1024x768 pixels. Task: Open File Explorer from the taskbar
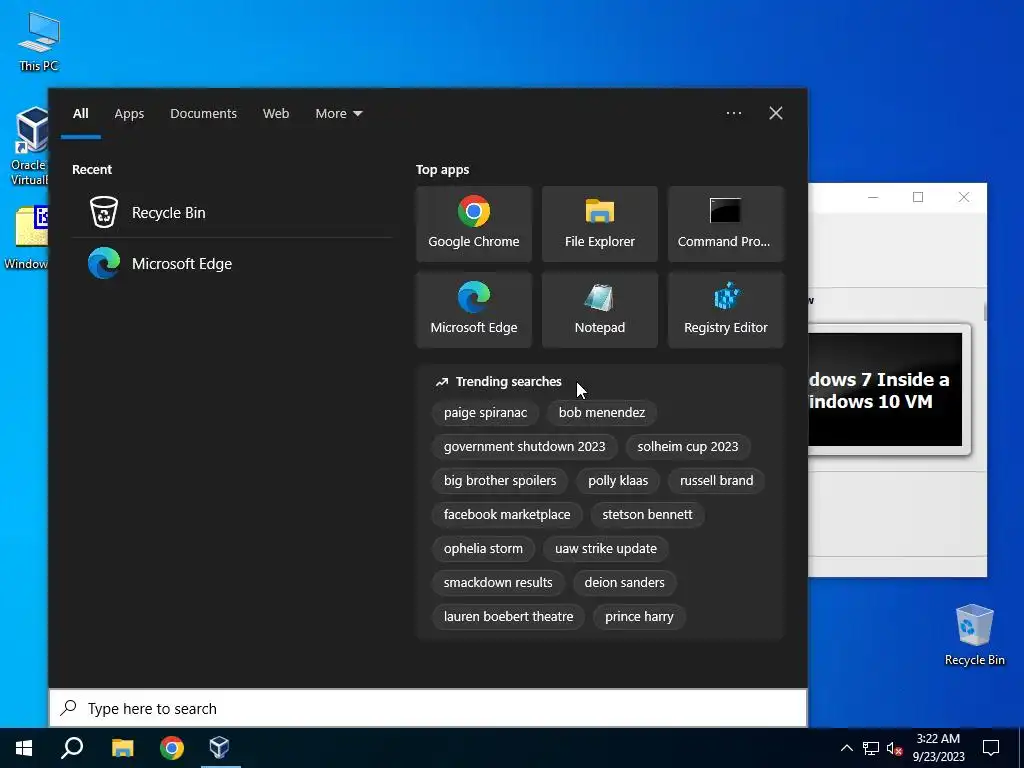pos(122,748)
